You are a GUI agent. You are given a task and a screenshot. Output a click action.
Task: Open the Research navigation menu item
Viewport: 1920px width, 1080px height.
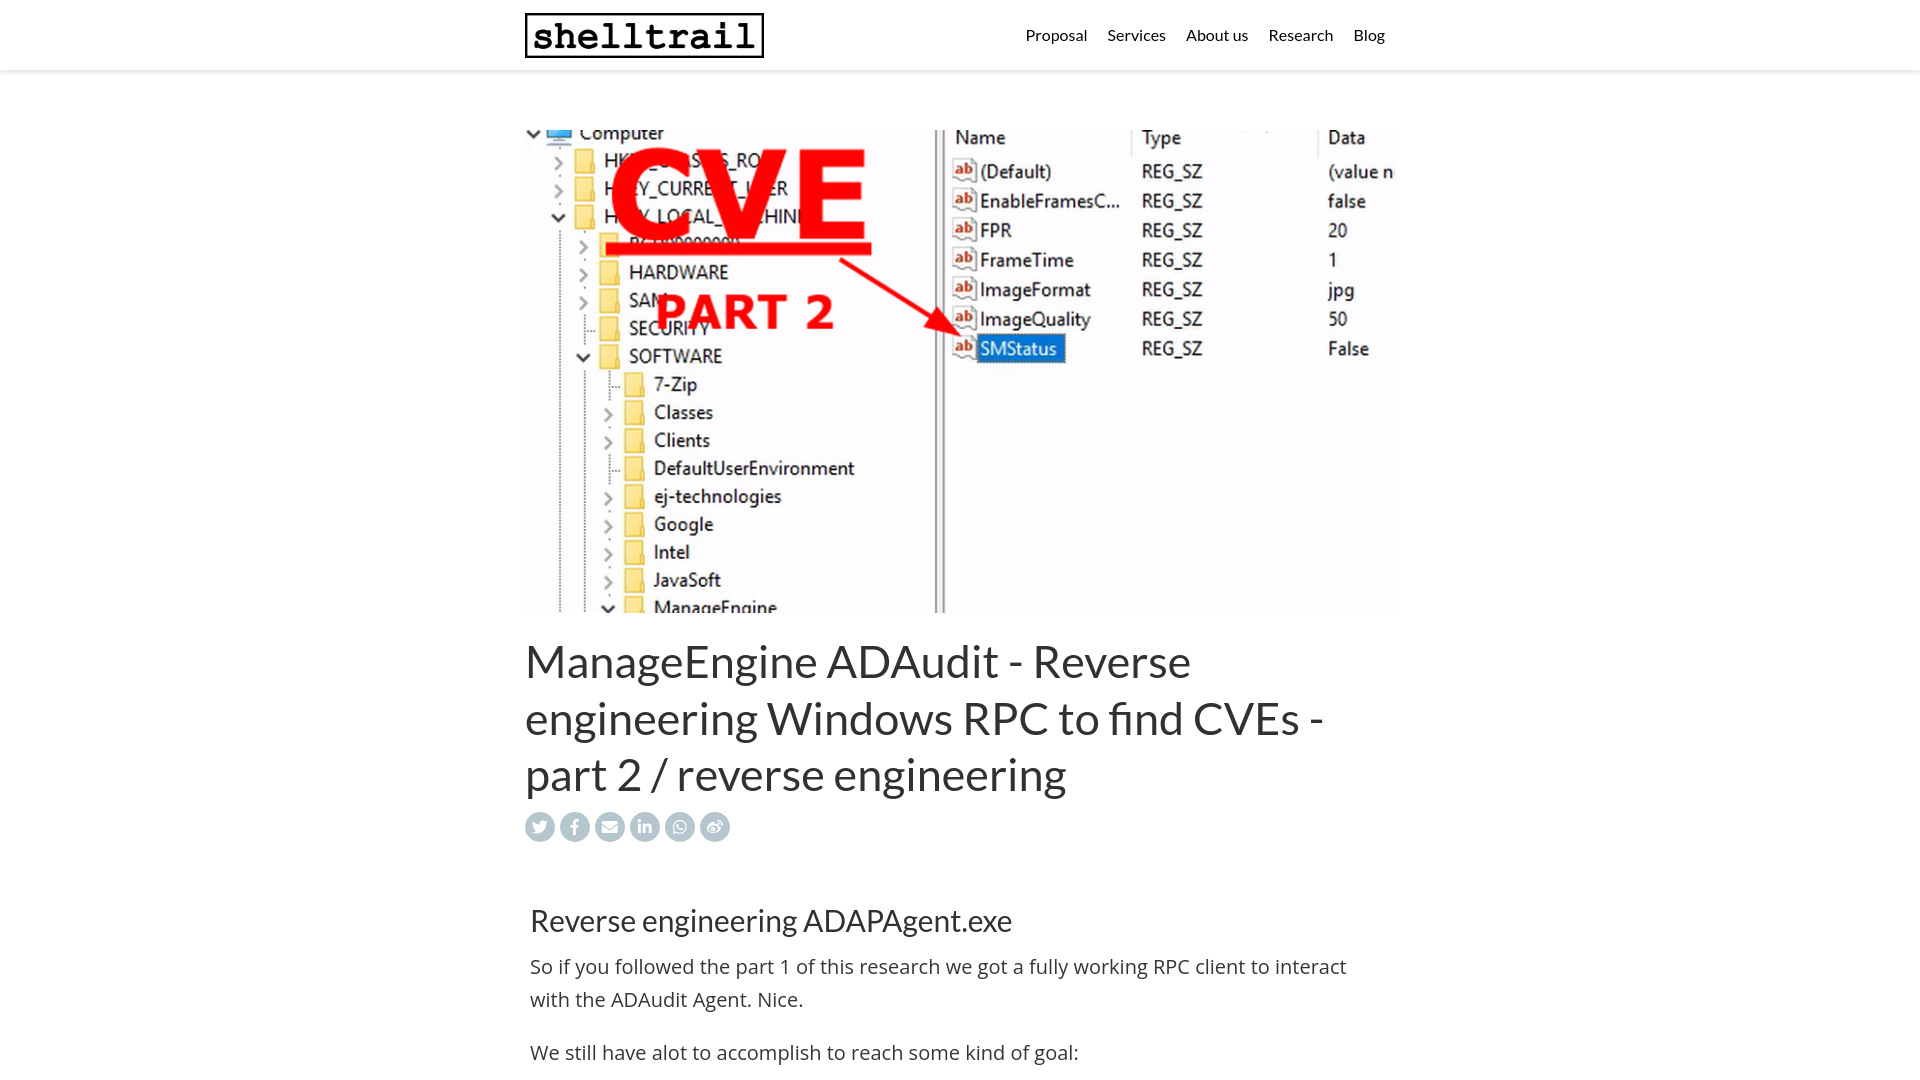coord(1300,34)
